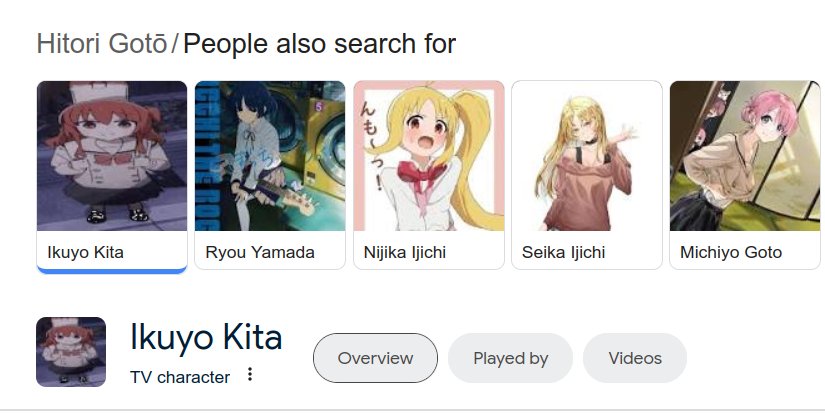This screenshot has width=825, height=413.
Task: Click the blue selection bar under the Ikuyo Kita card
Action: pos(112,270)
